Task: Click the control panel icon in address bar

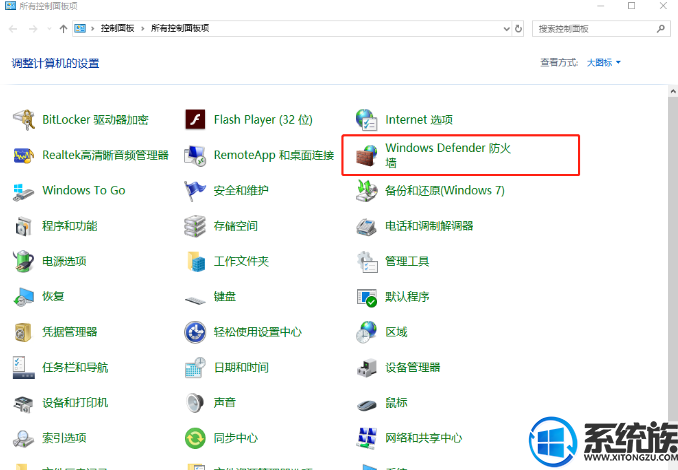Action: (x=80, y=29)
